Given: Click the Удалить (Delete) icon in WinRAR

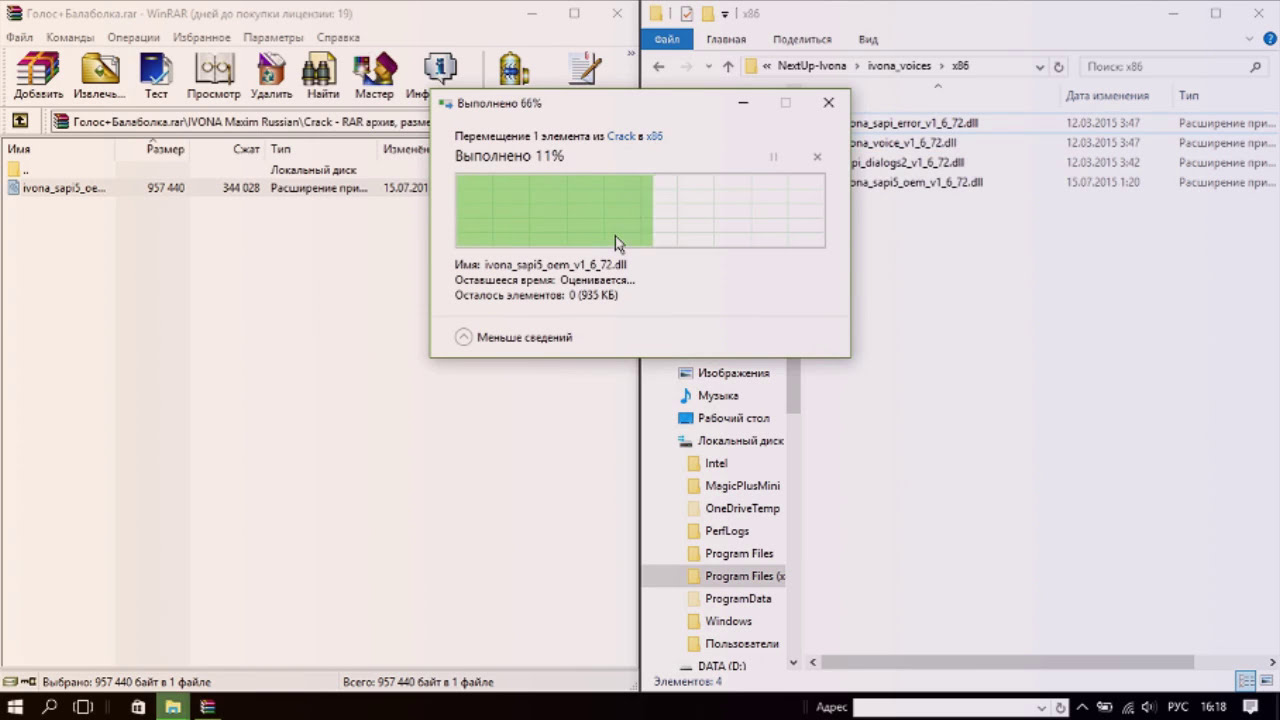Looking at the screenshot, I should [x=271, y=76].
